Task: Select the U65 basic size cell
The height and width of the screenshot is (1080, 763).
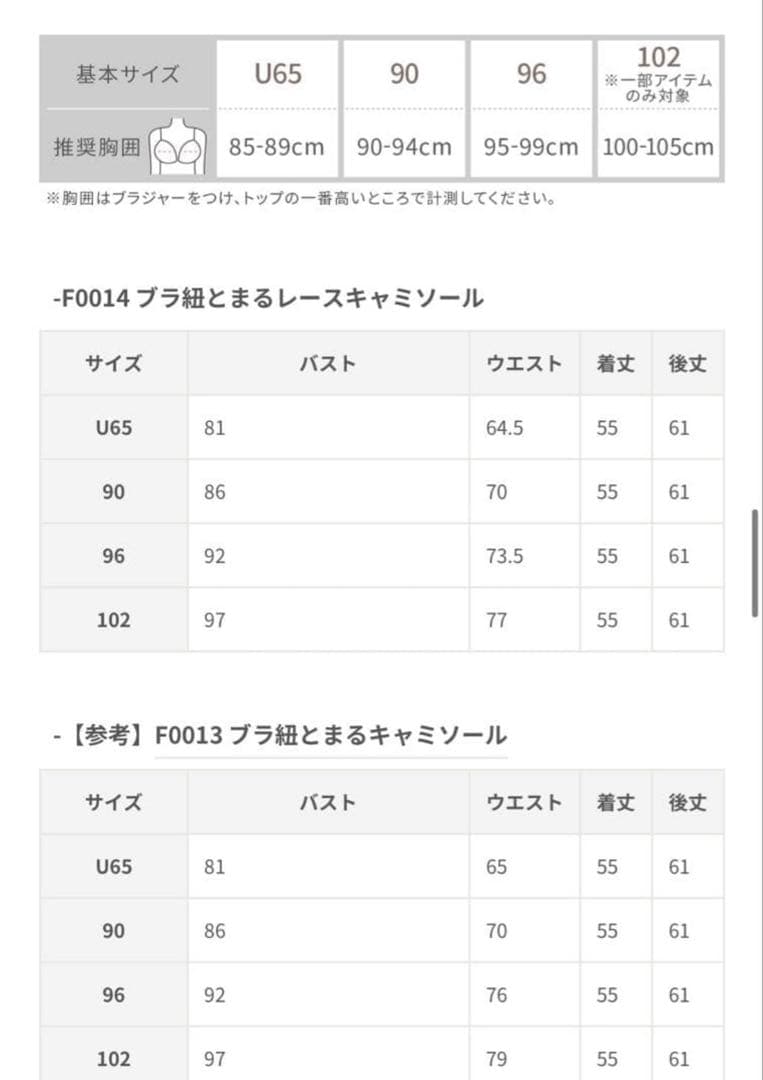Action: click(278, 74)
